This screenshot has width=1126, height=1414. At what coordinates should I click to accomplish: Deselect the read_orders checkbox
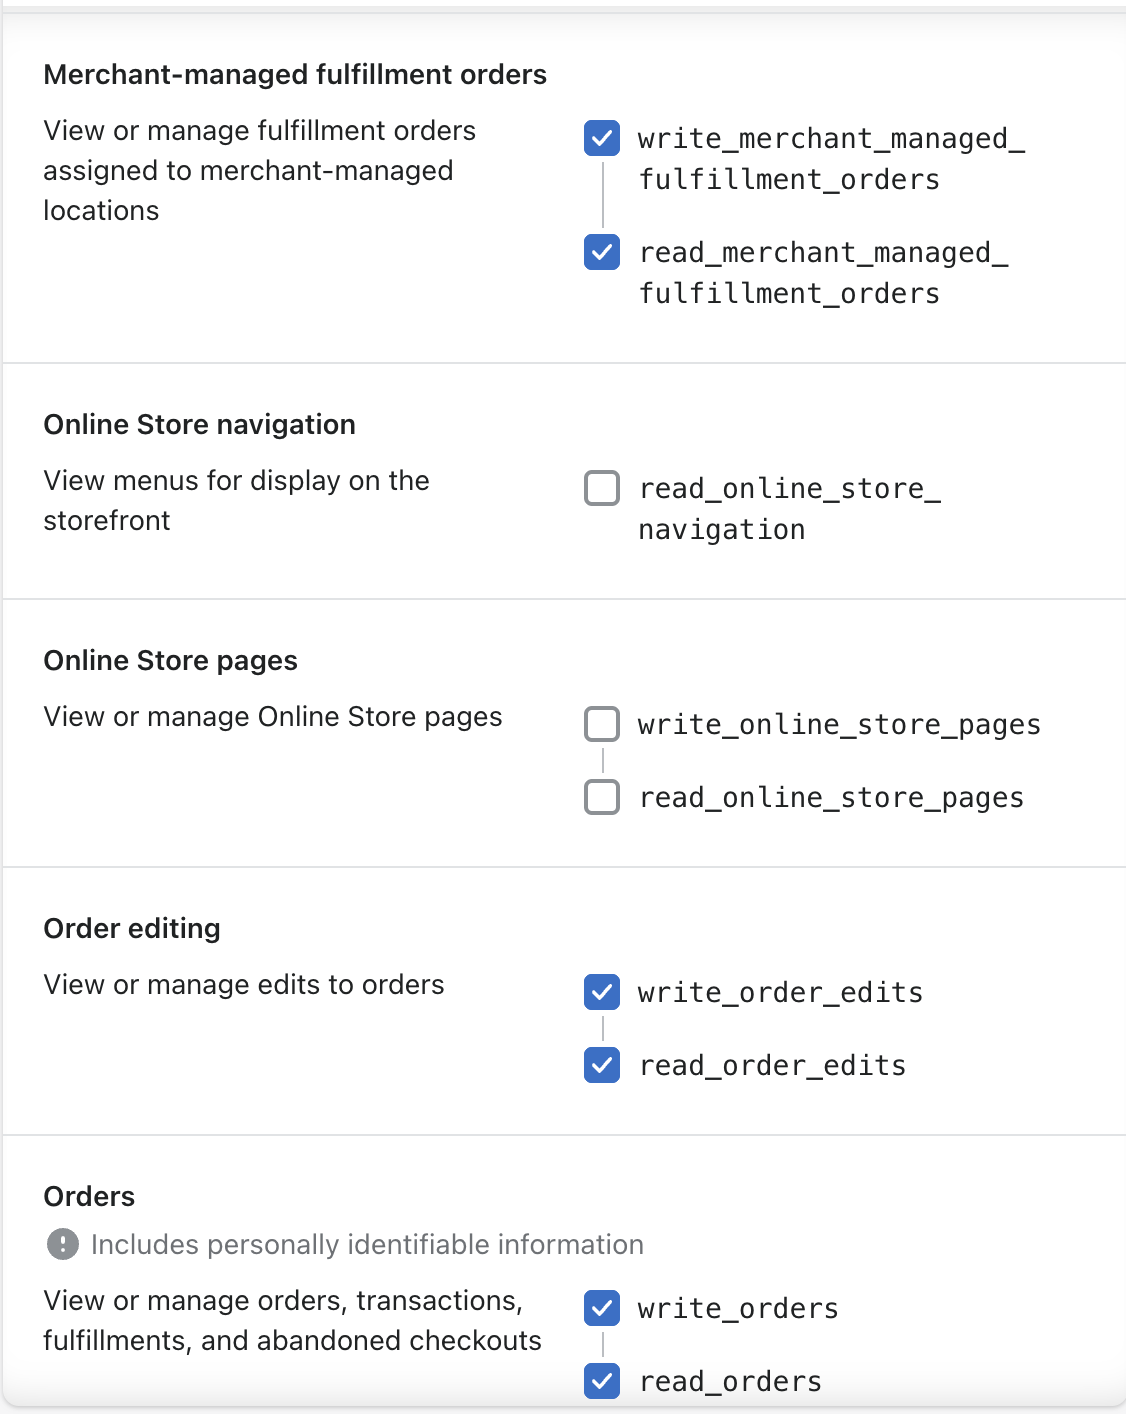602,1381
